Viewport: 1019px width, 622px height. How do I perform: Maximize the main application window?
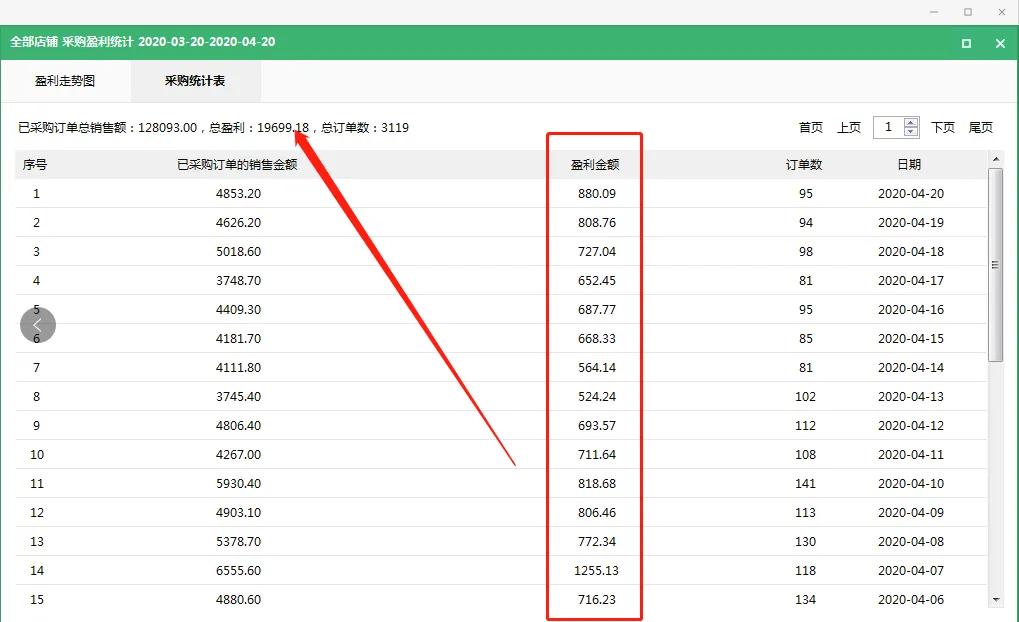(966, 12)
